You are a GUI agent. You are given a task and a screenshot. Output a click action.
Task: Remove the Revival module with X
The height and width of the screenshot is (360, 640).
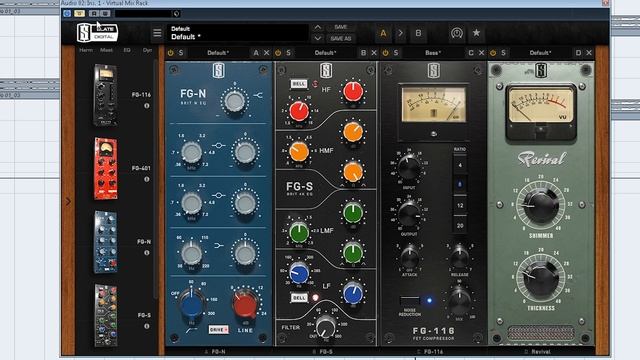589,53
